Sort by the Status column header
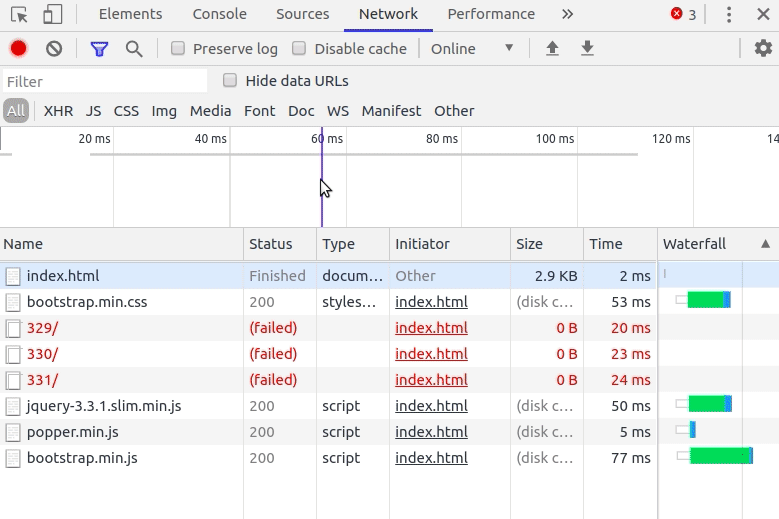Viewport: 779px width, 519px height. pyautogui.click(x=280, y=244)
